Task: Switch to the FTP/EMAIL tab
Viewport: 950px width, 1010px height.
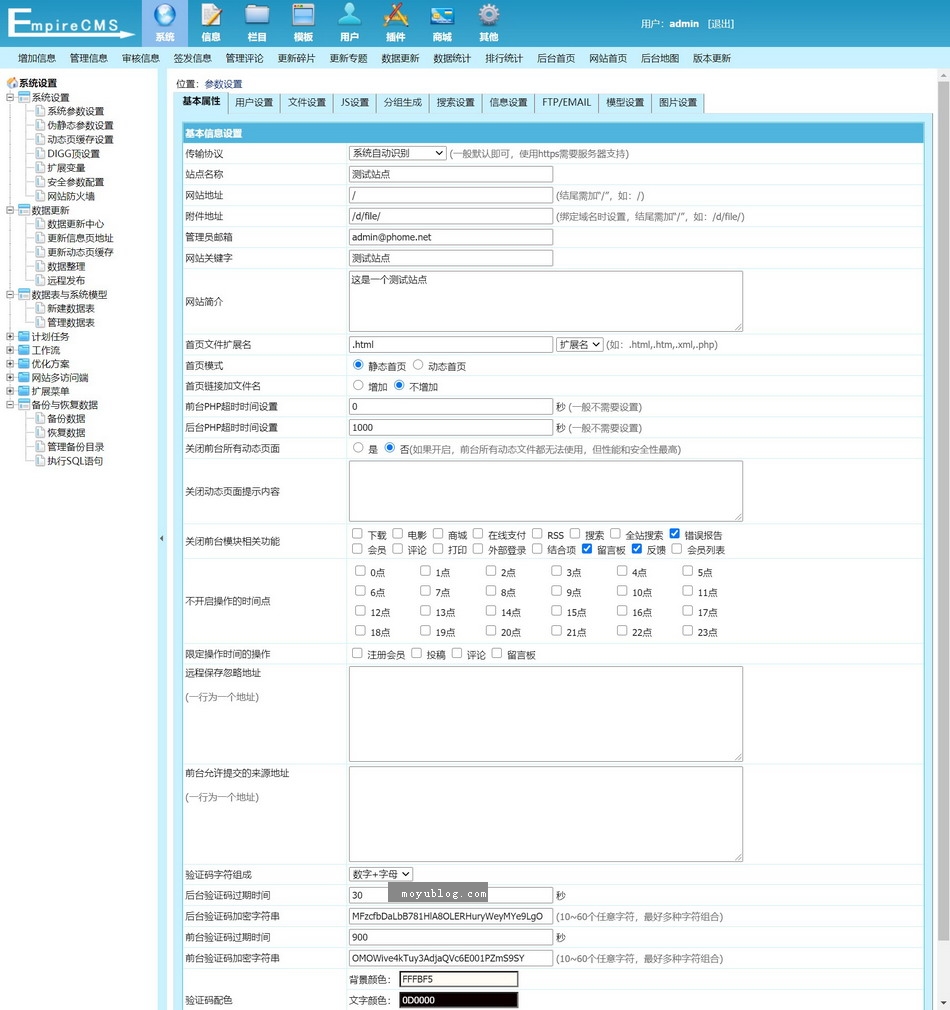Action: [x=566, y=102]
